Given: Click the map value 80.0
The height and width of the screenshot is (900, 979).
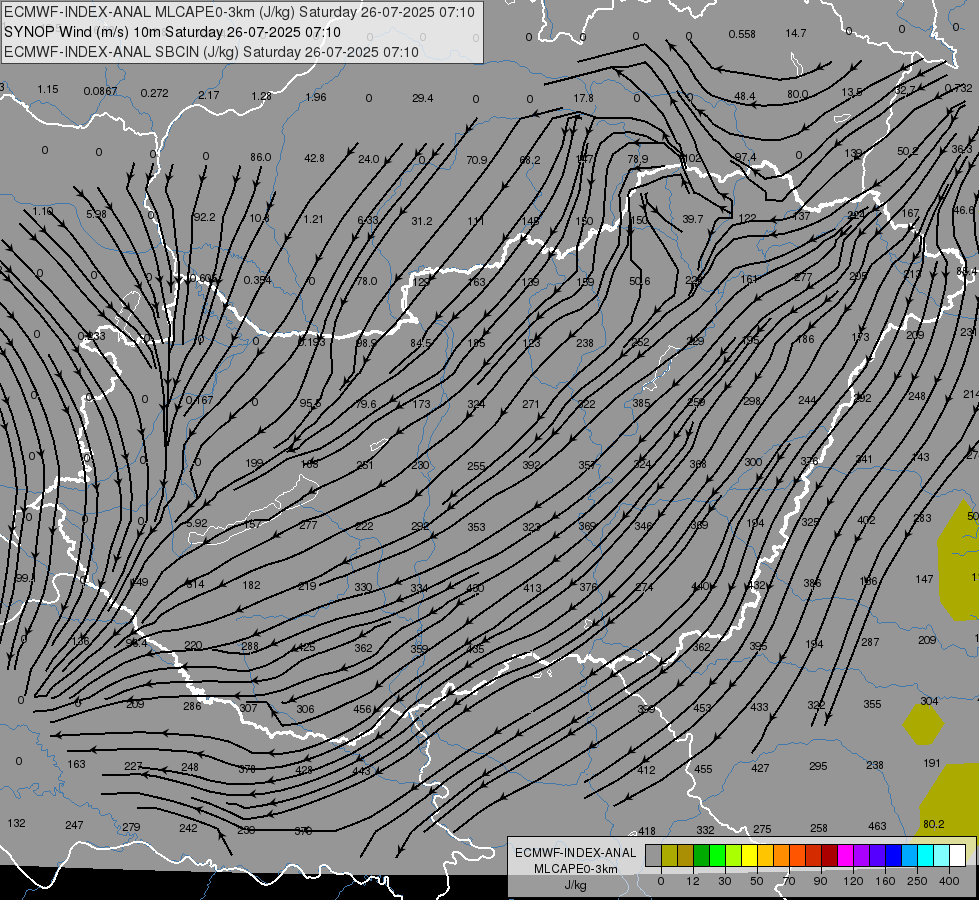Looking at the screenshot, I should click(797, 94).
